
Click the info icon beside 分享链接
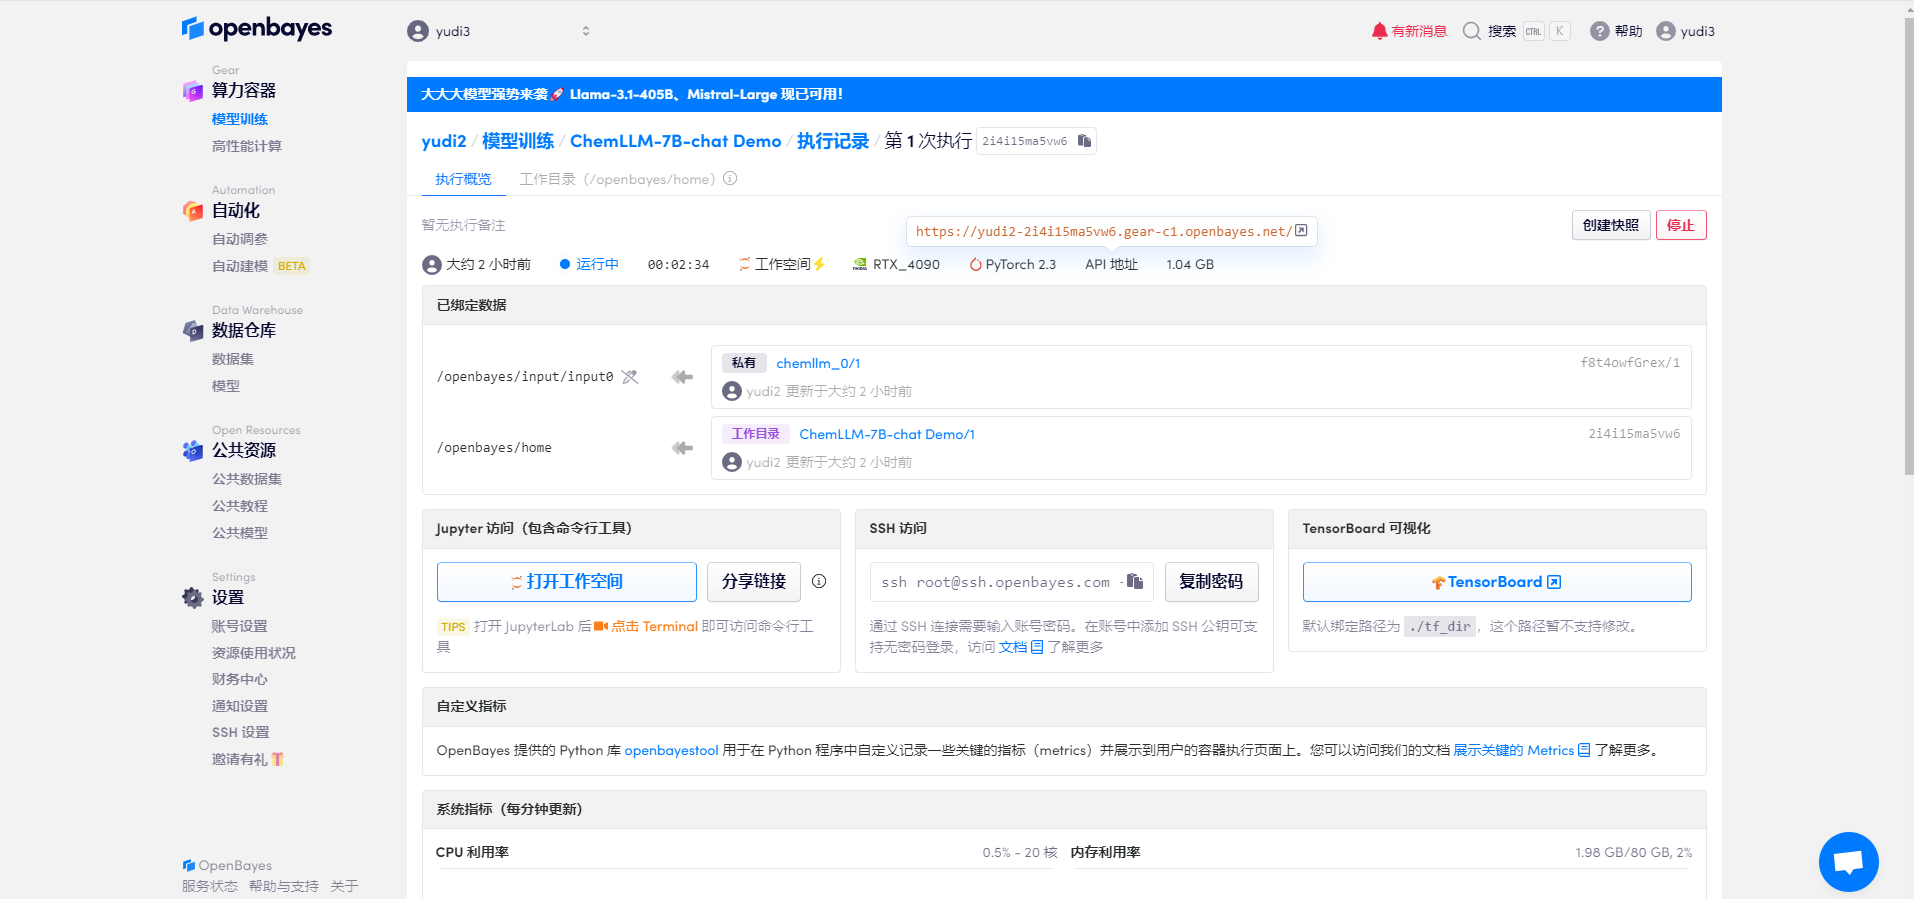(x=819, y=581)
